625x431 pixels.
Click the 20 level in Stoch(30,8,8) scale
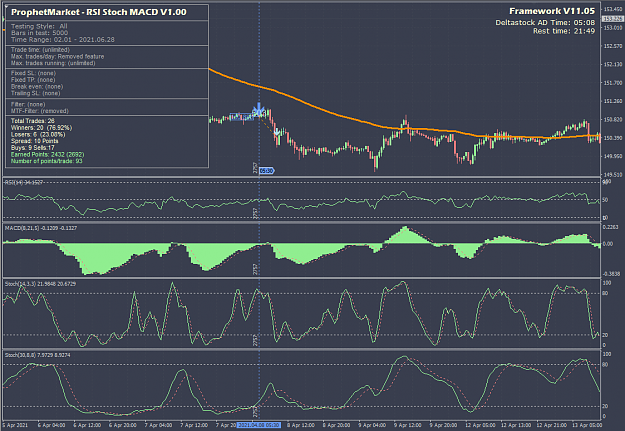coord(605,406)
